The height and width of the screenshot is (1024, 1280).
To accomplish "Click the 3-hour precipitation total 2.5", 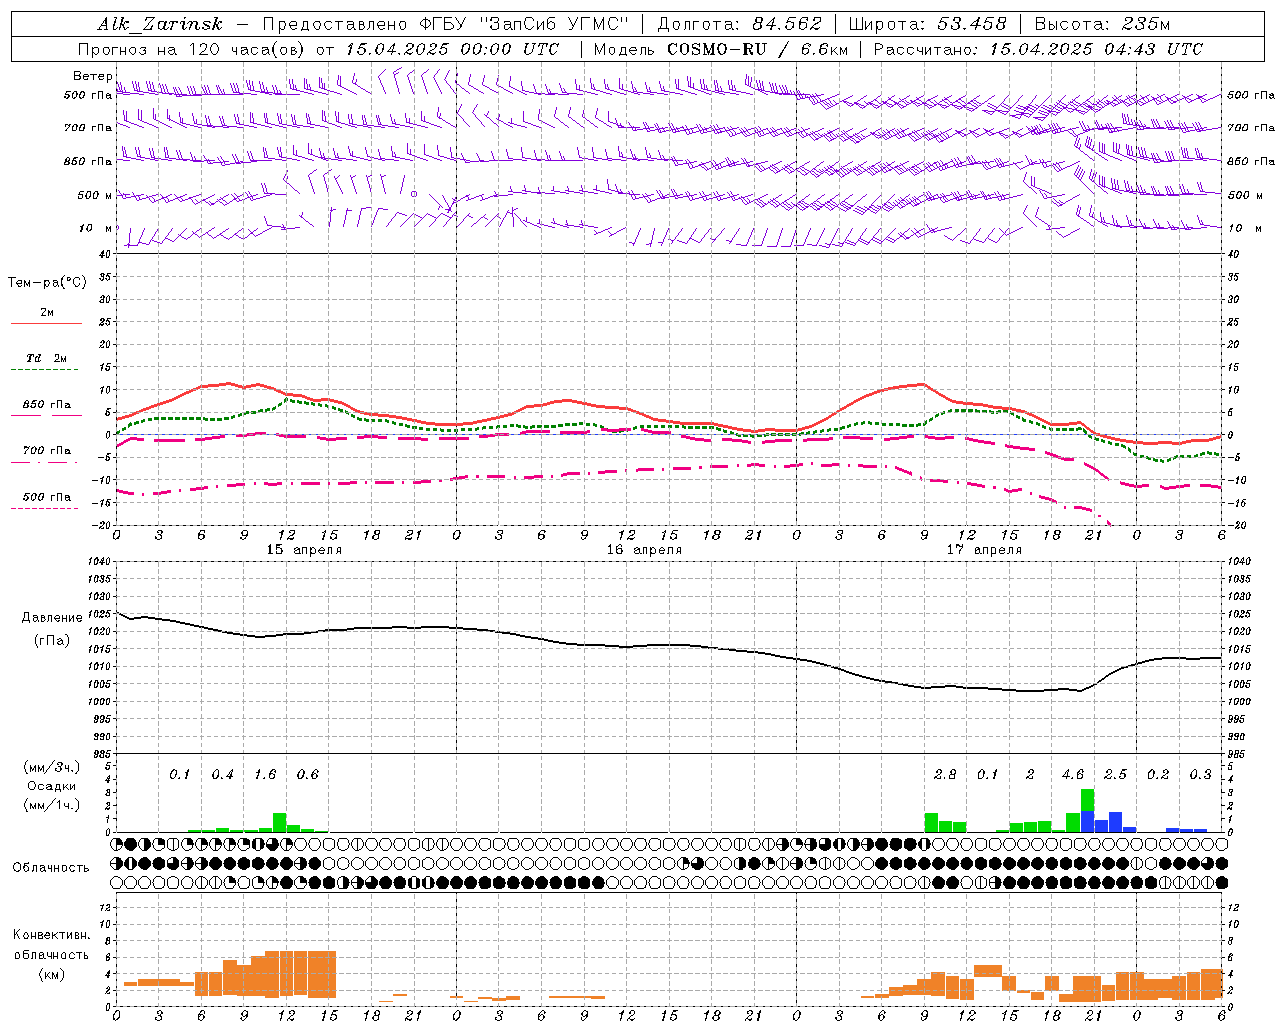I will [x=1115, y=775].
